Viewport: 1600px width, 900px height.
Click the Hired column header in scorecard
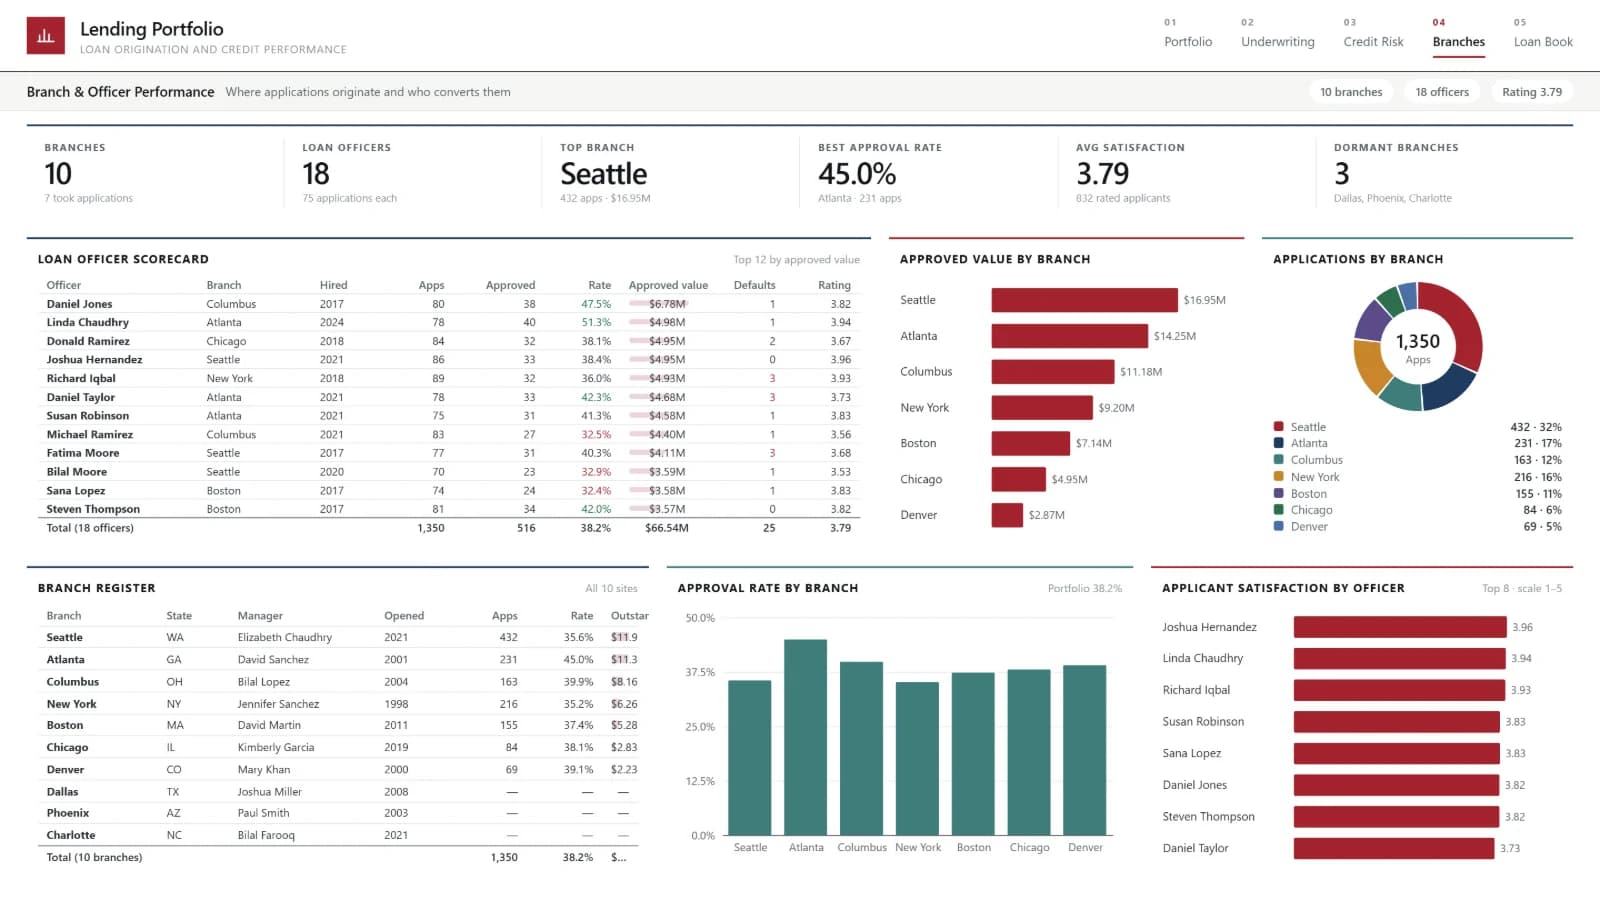point(333,285)
